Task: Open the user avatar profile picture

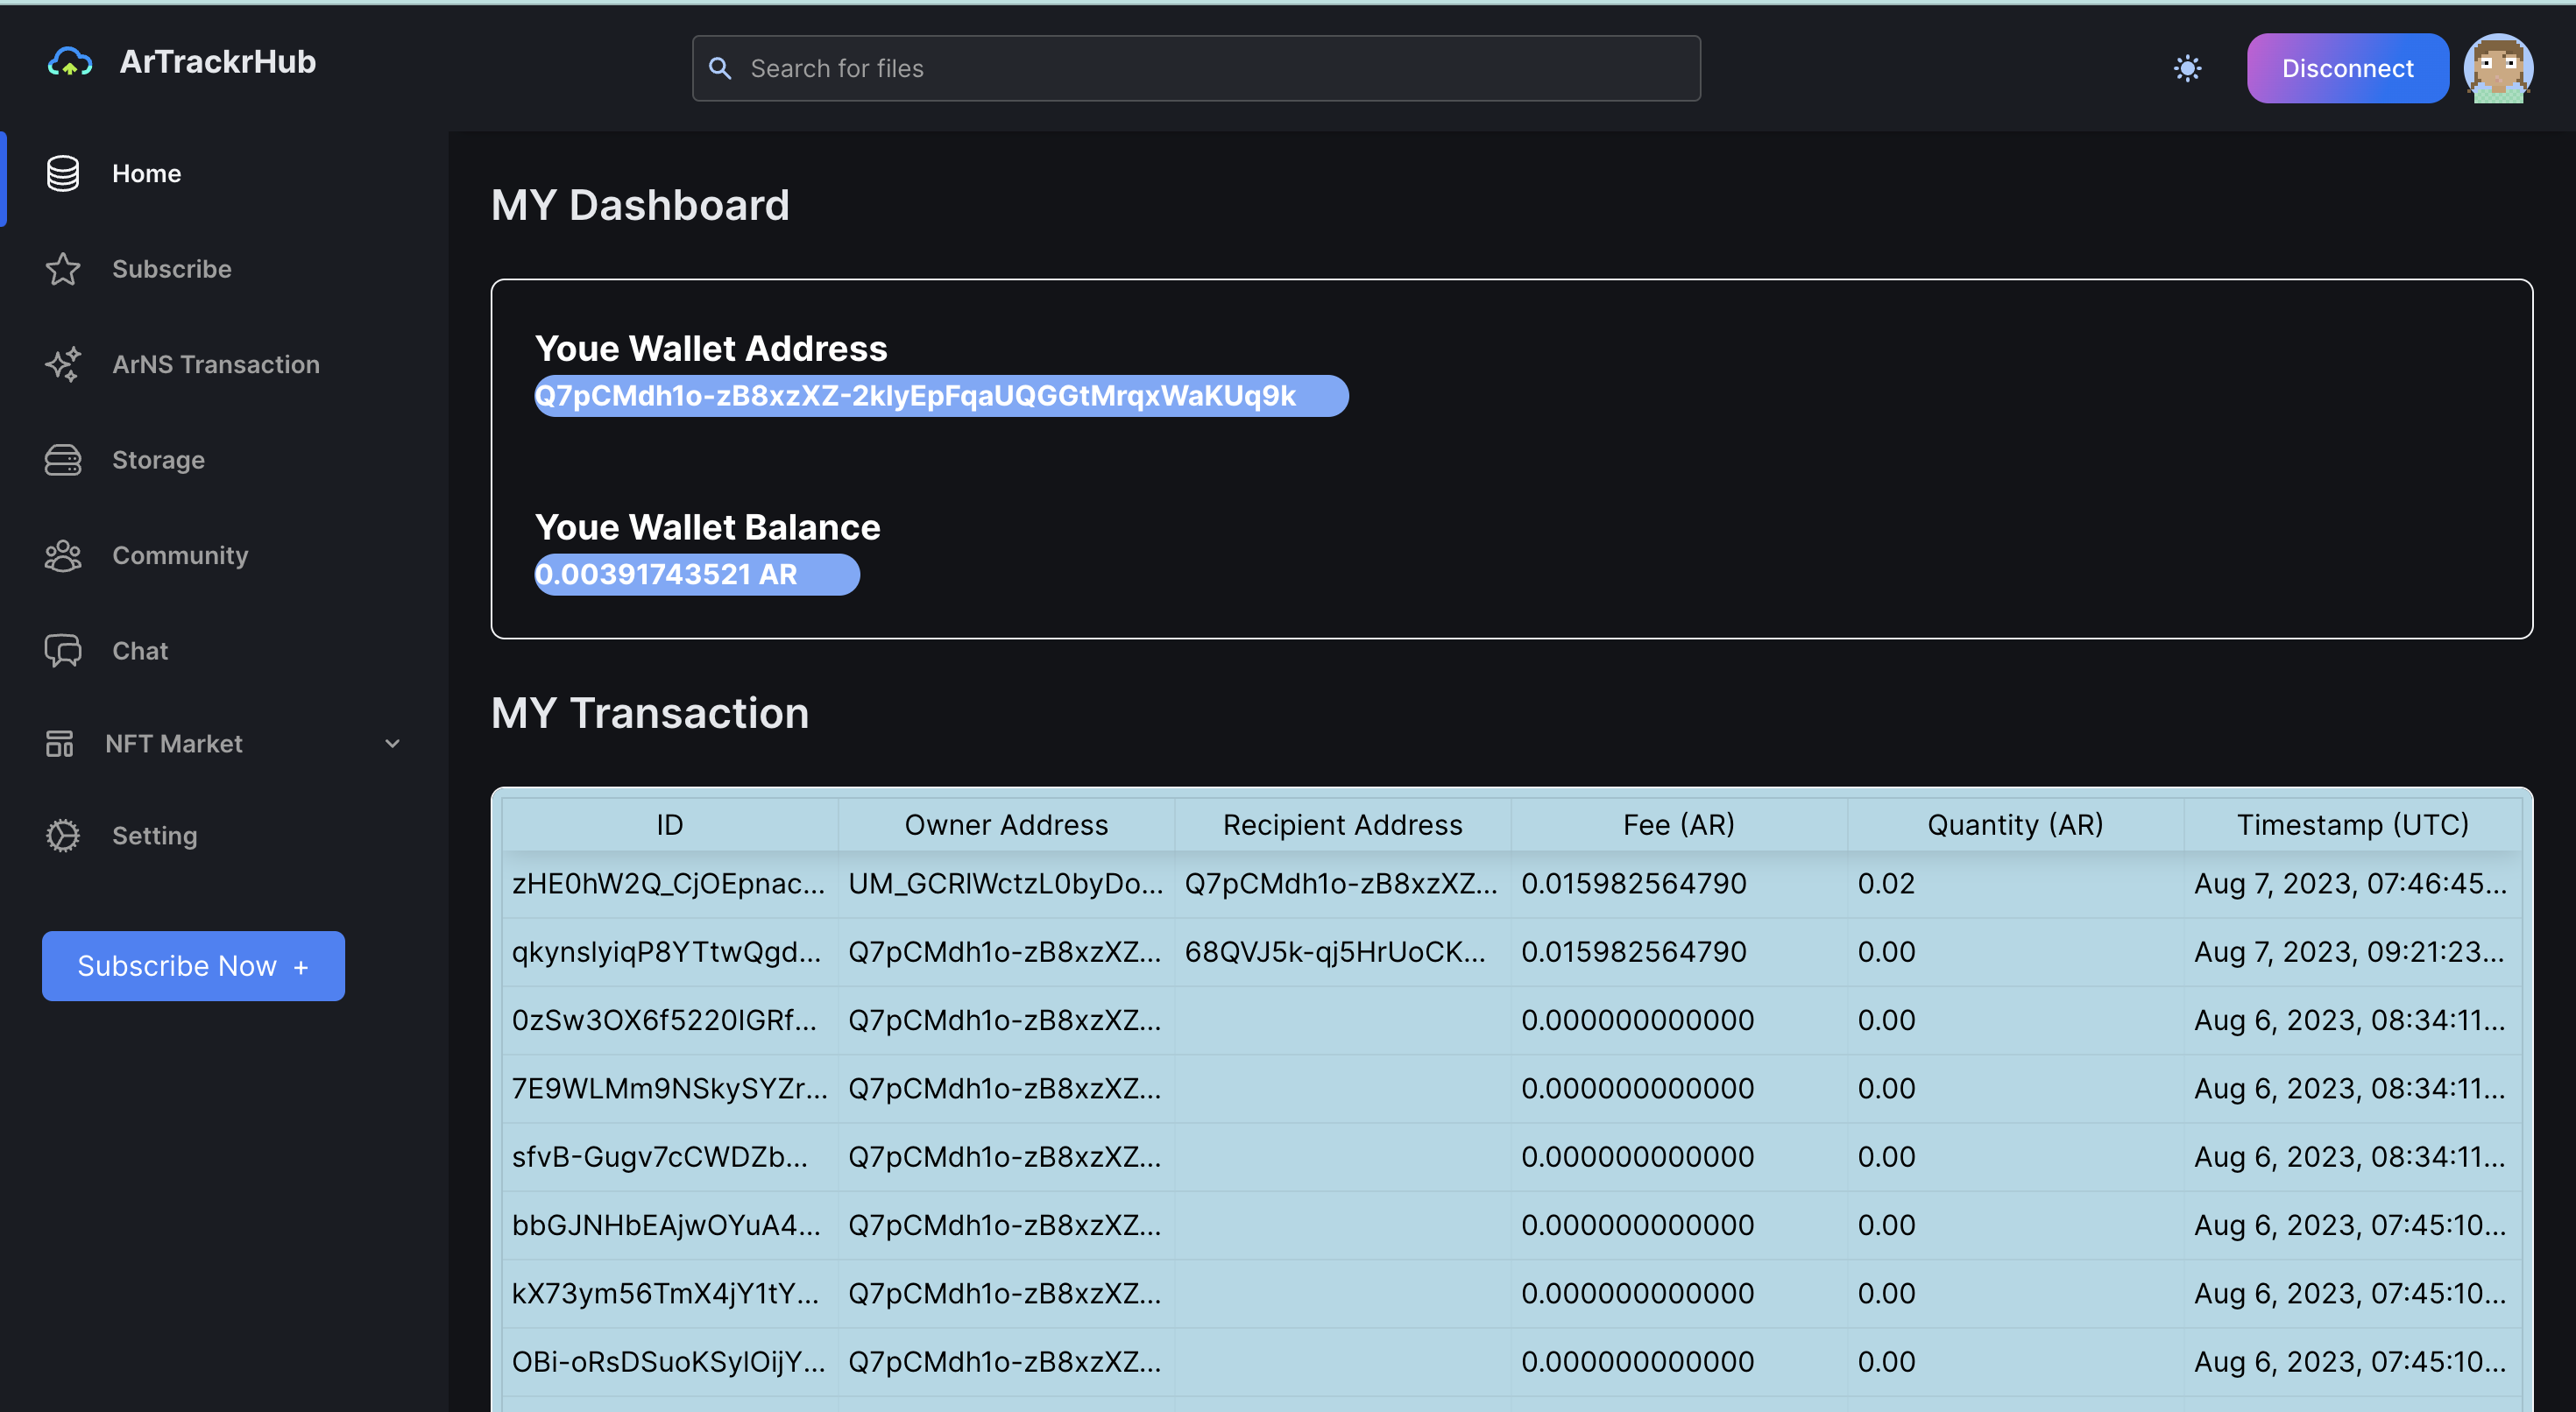Action: click(x=2497, y=69)
